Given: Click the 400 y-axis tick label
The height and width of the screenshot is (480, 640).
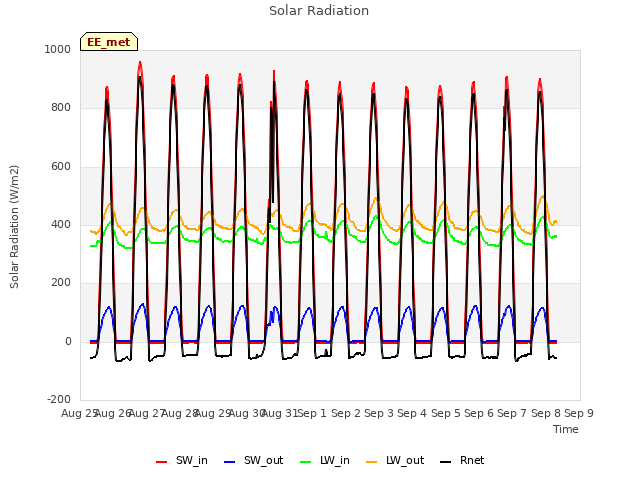Looking at the screenshot, I should click(x=61, y=224).
